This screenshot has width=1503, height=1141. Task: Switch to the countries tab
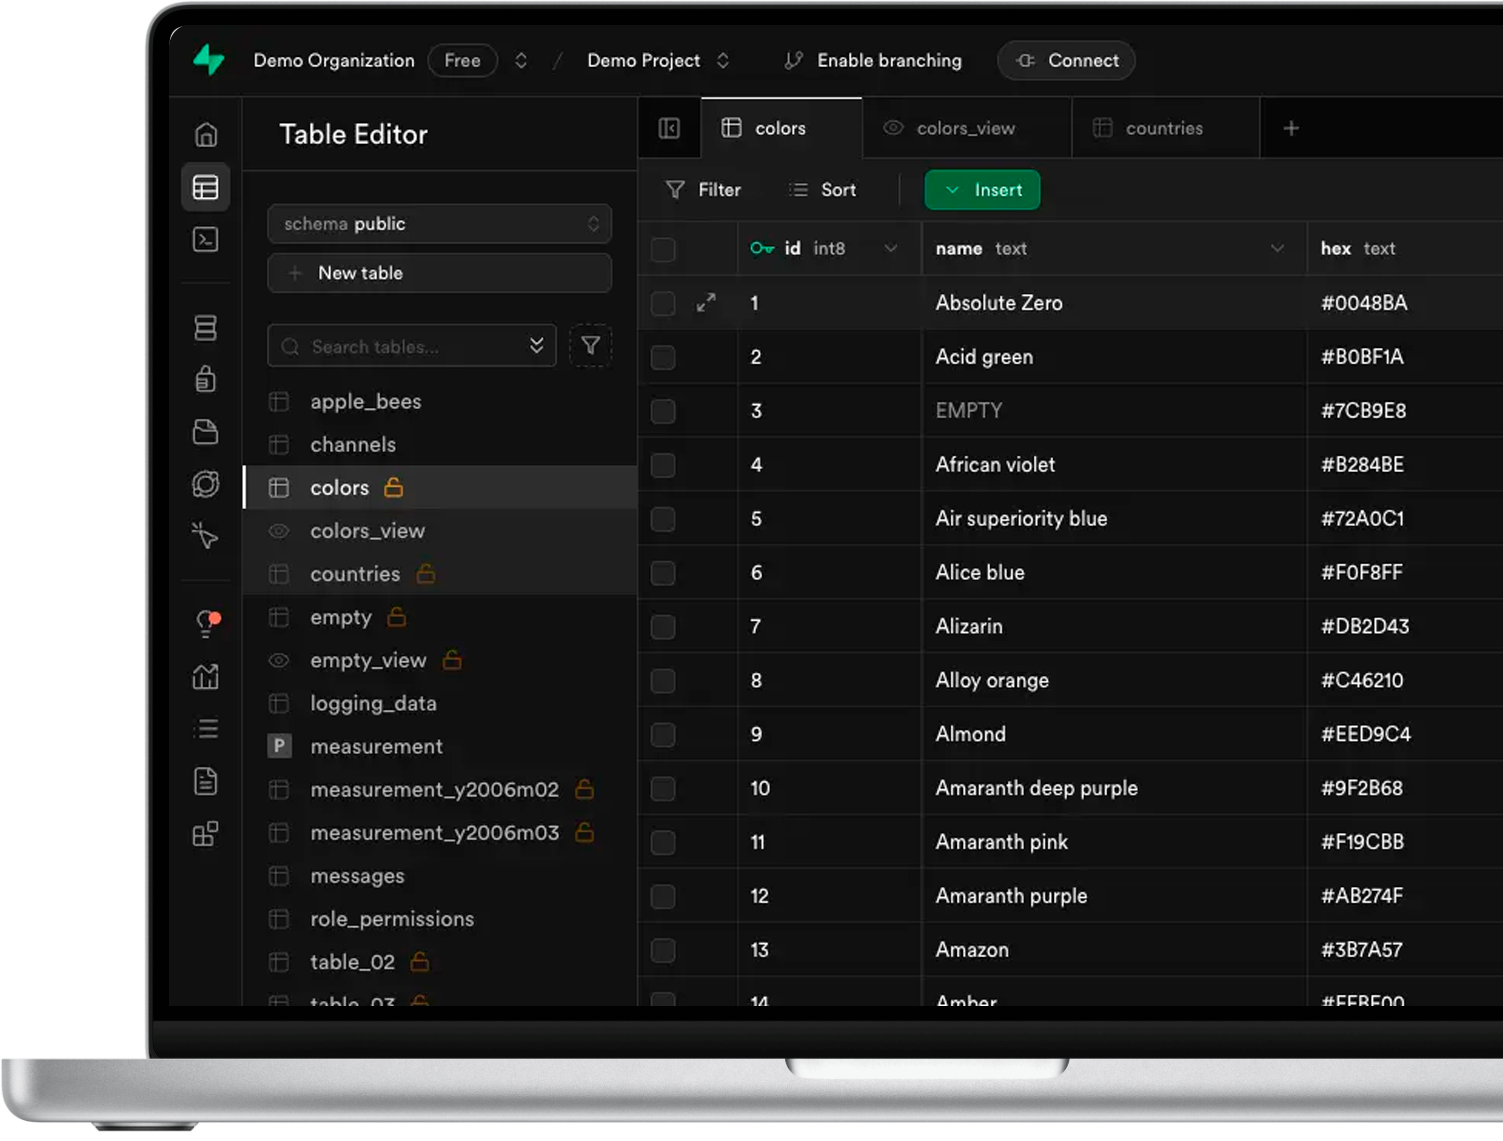1164,128
